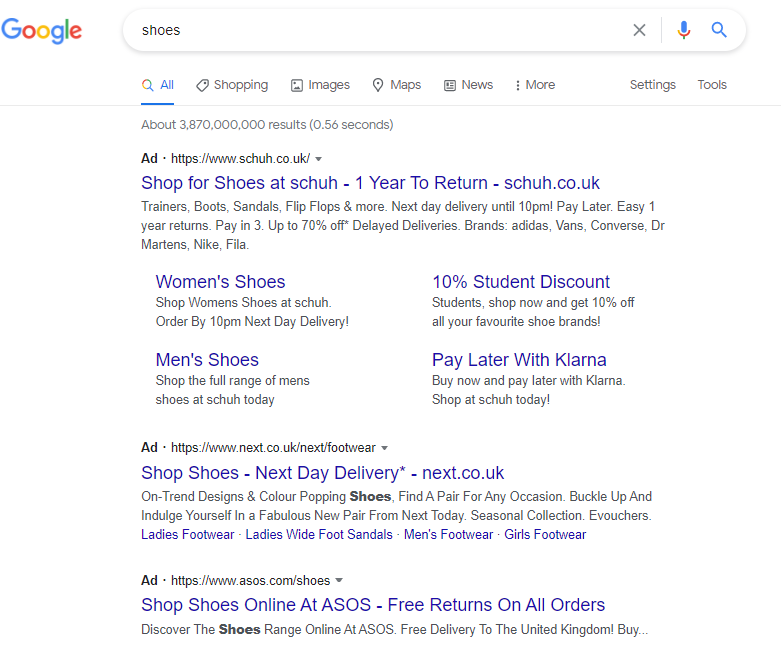Start voice search with the microphone icon
This screenshot has width=781, height=664.
(683, 30)
